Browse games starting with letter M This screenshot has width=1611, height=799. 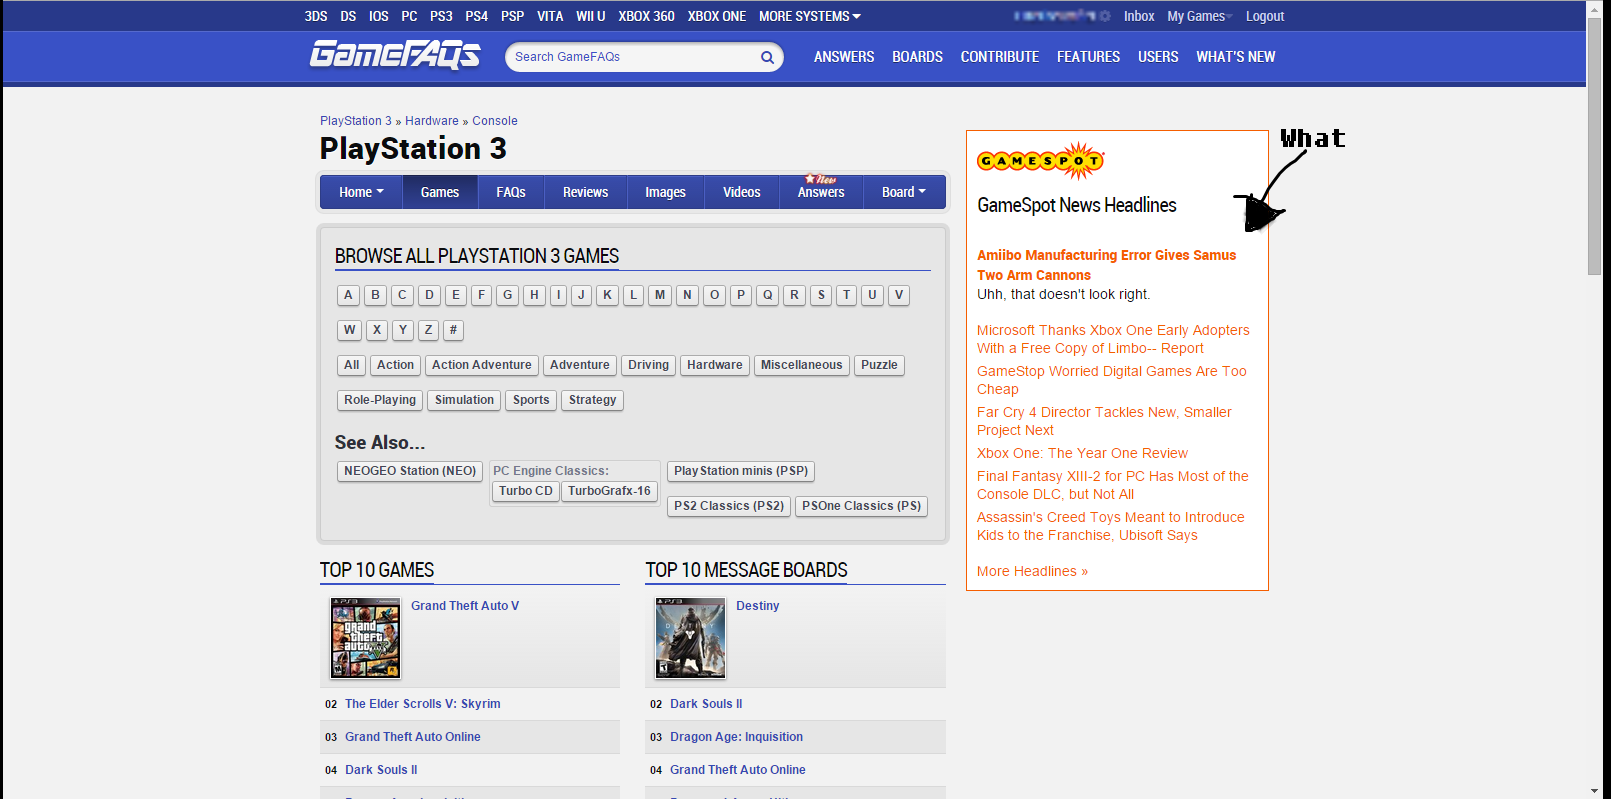[660, 295]
